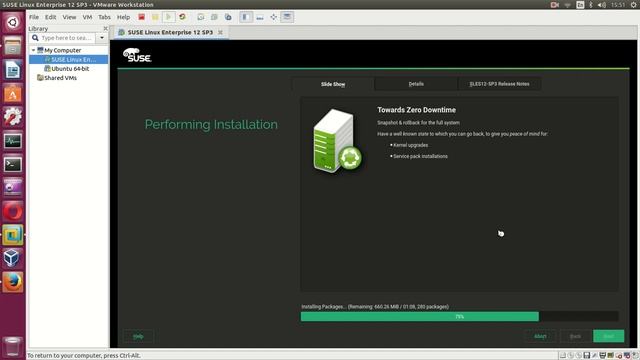Open the keyboard layout indicator
This screenshot has width=640, height=360.
click(580, 5)
